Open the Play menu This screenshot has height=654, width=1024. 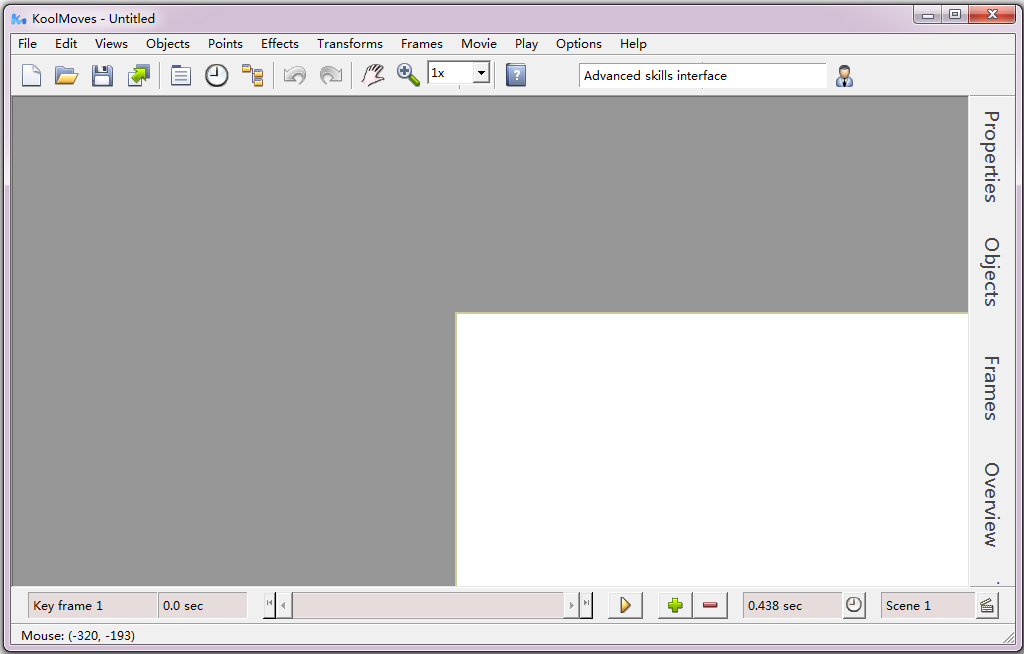(526, 44)
